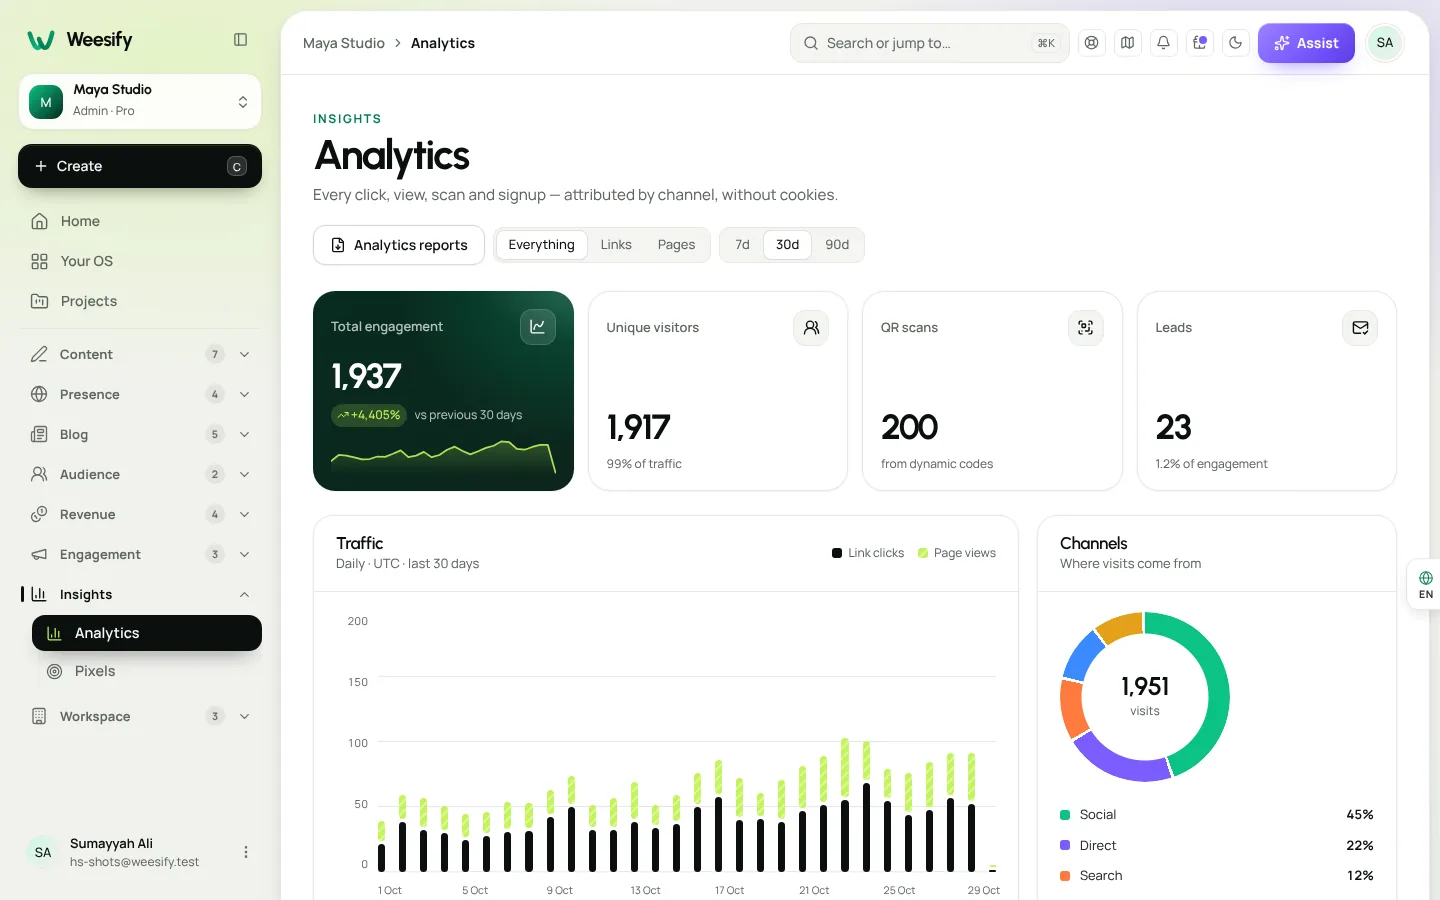Viewport: 1440px width, 900px height.
Task: Open the Pixels page
Action: point(147,671)
